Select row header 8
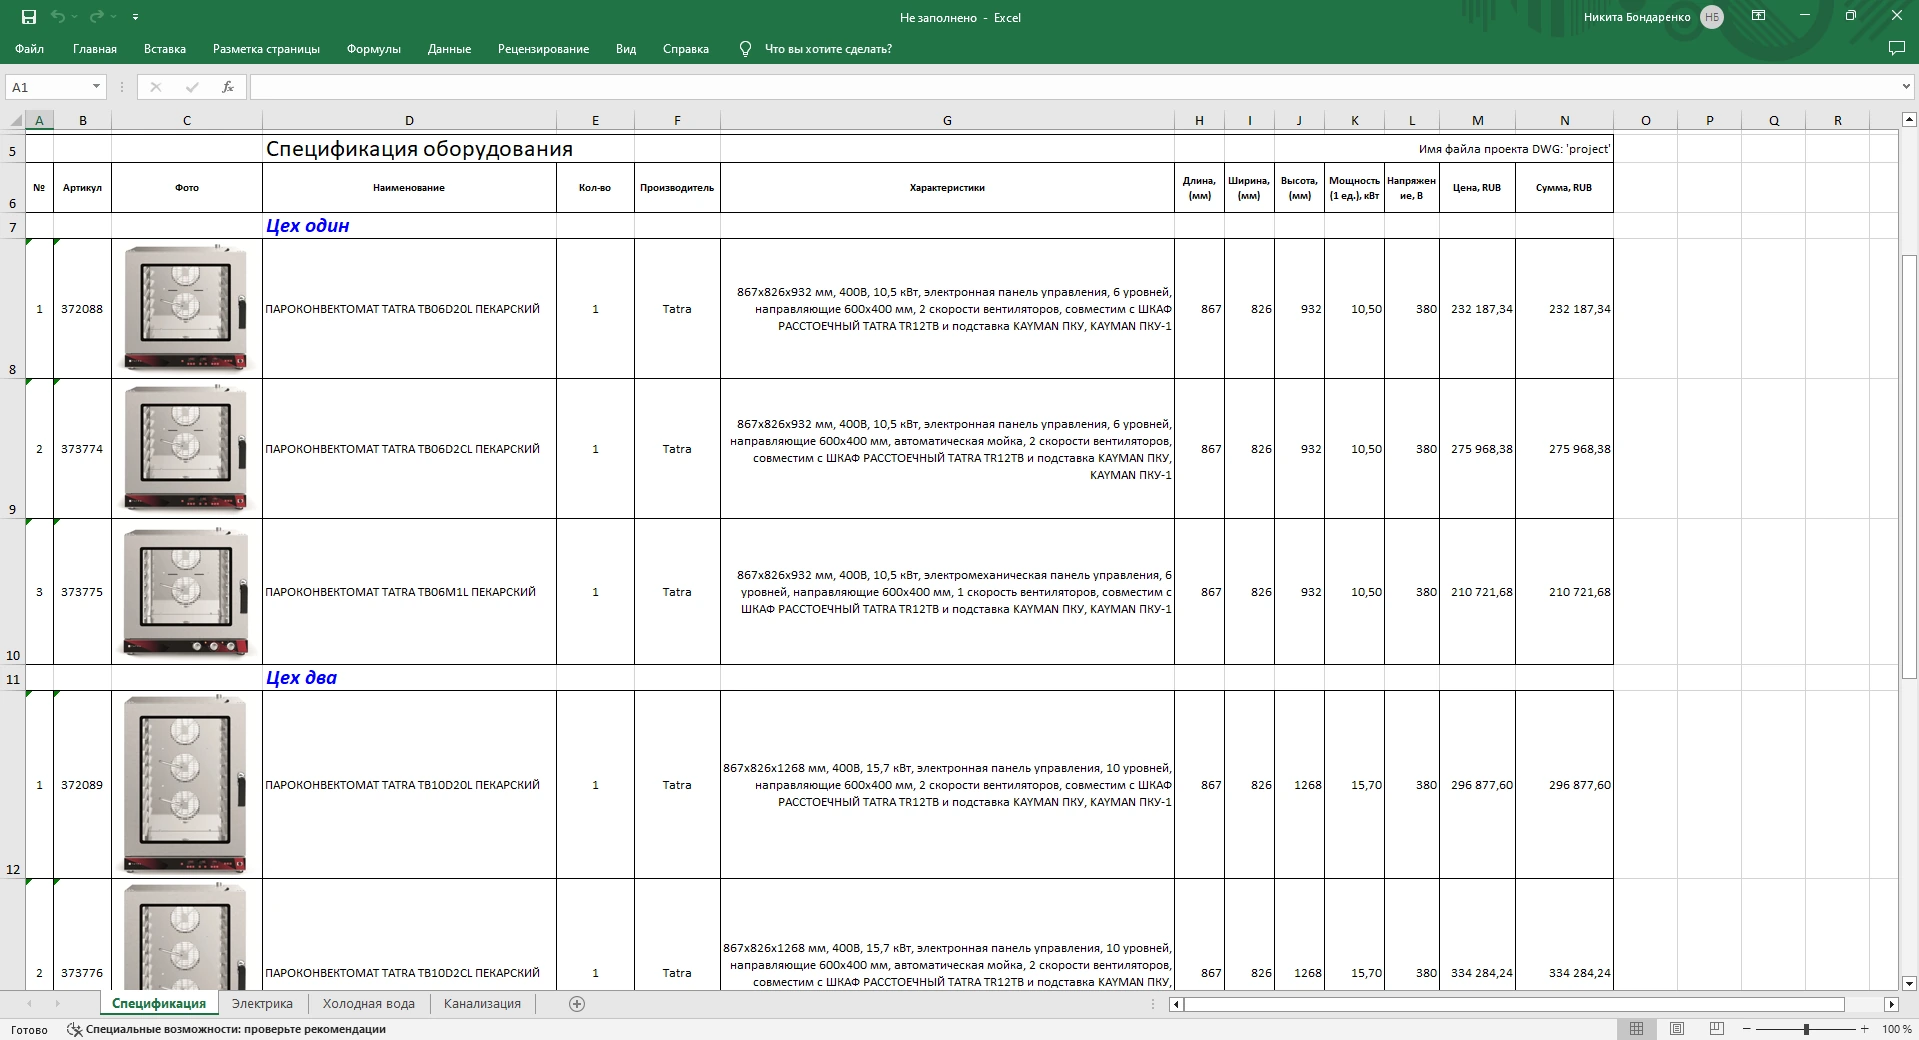 click(13, 308)
